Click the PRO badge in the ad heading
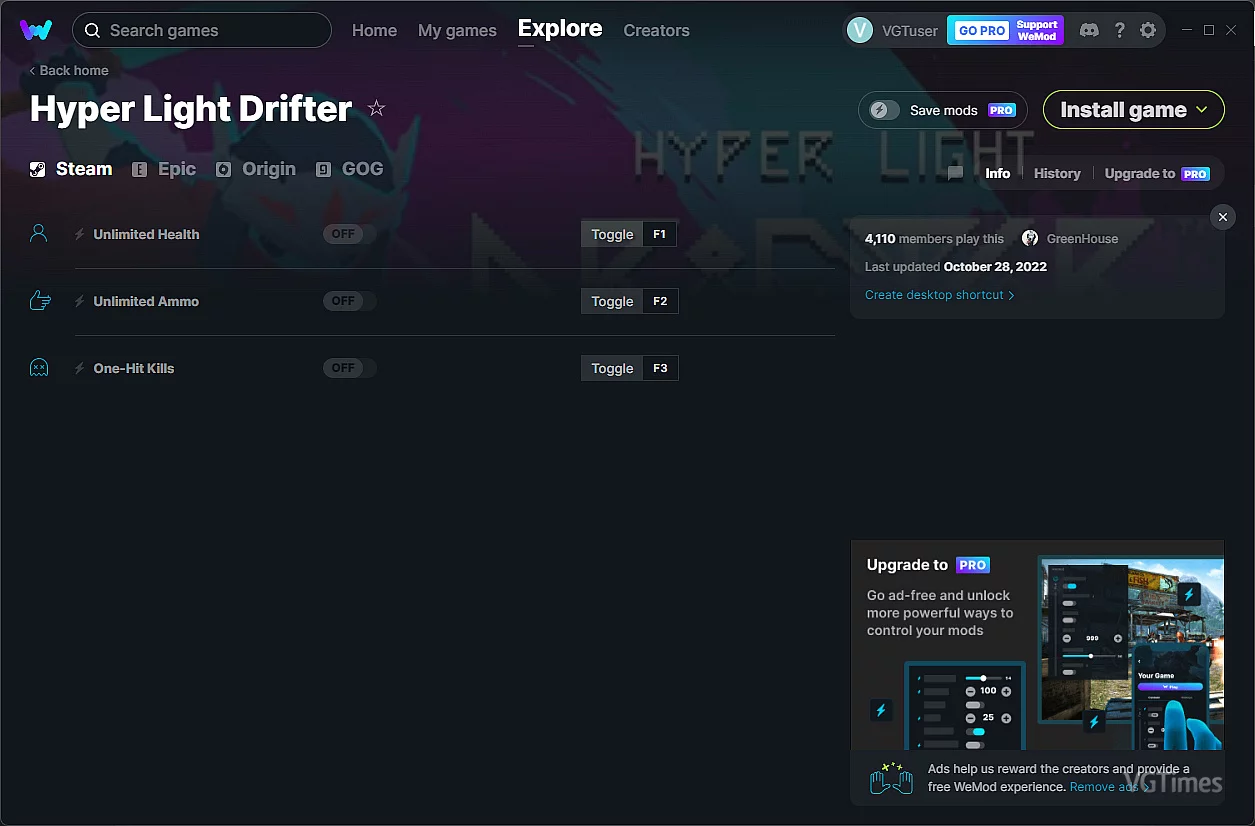The width and height of the screenshot is (1255, 826). tap(973, 565)
